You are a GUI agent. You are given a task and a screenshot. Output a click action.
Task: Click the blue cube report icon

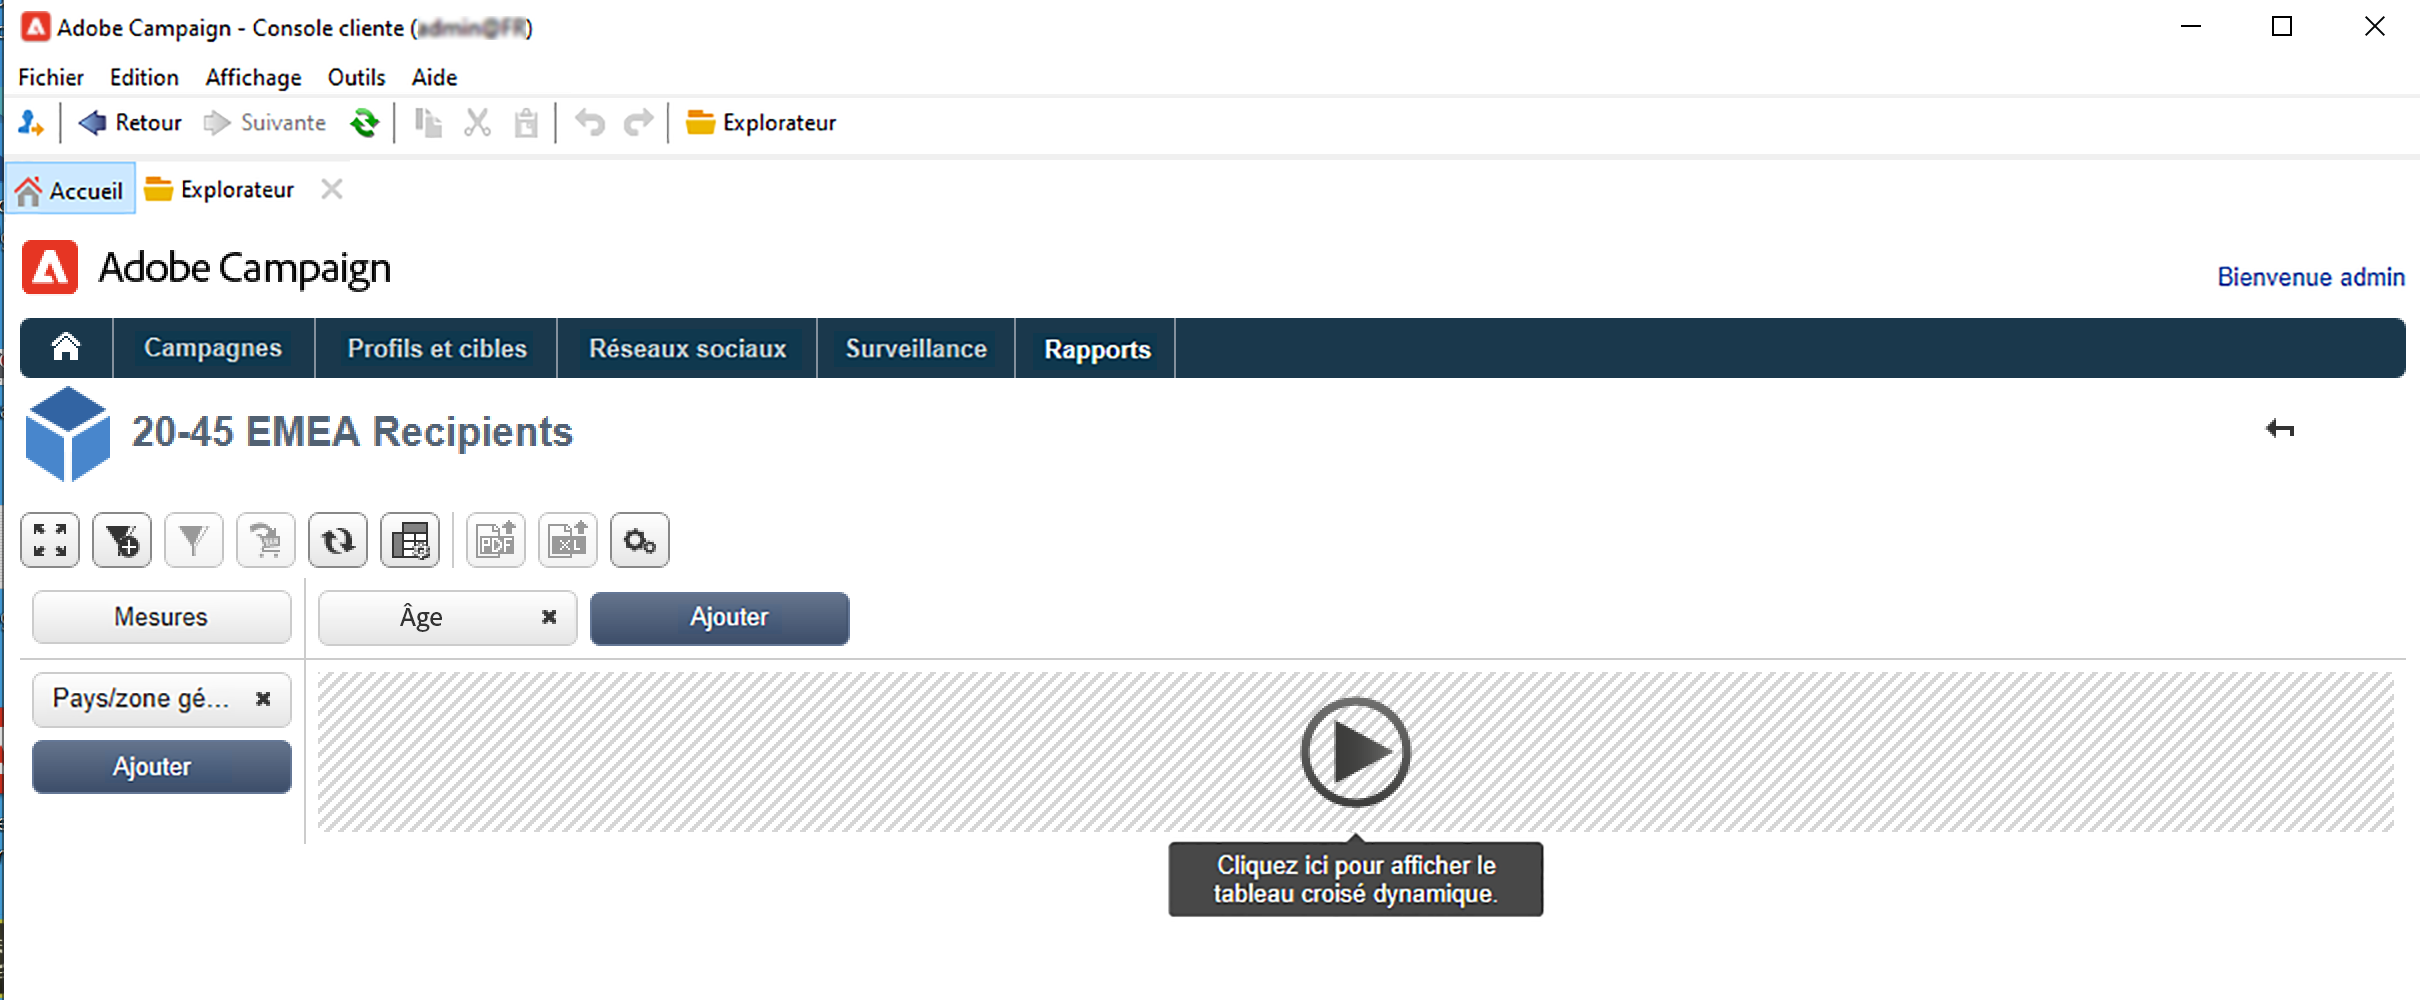[x=68, y=434]
